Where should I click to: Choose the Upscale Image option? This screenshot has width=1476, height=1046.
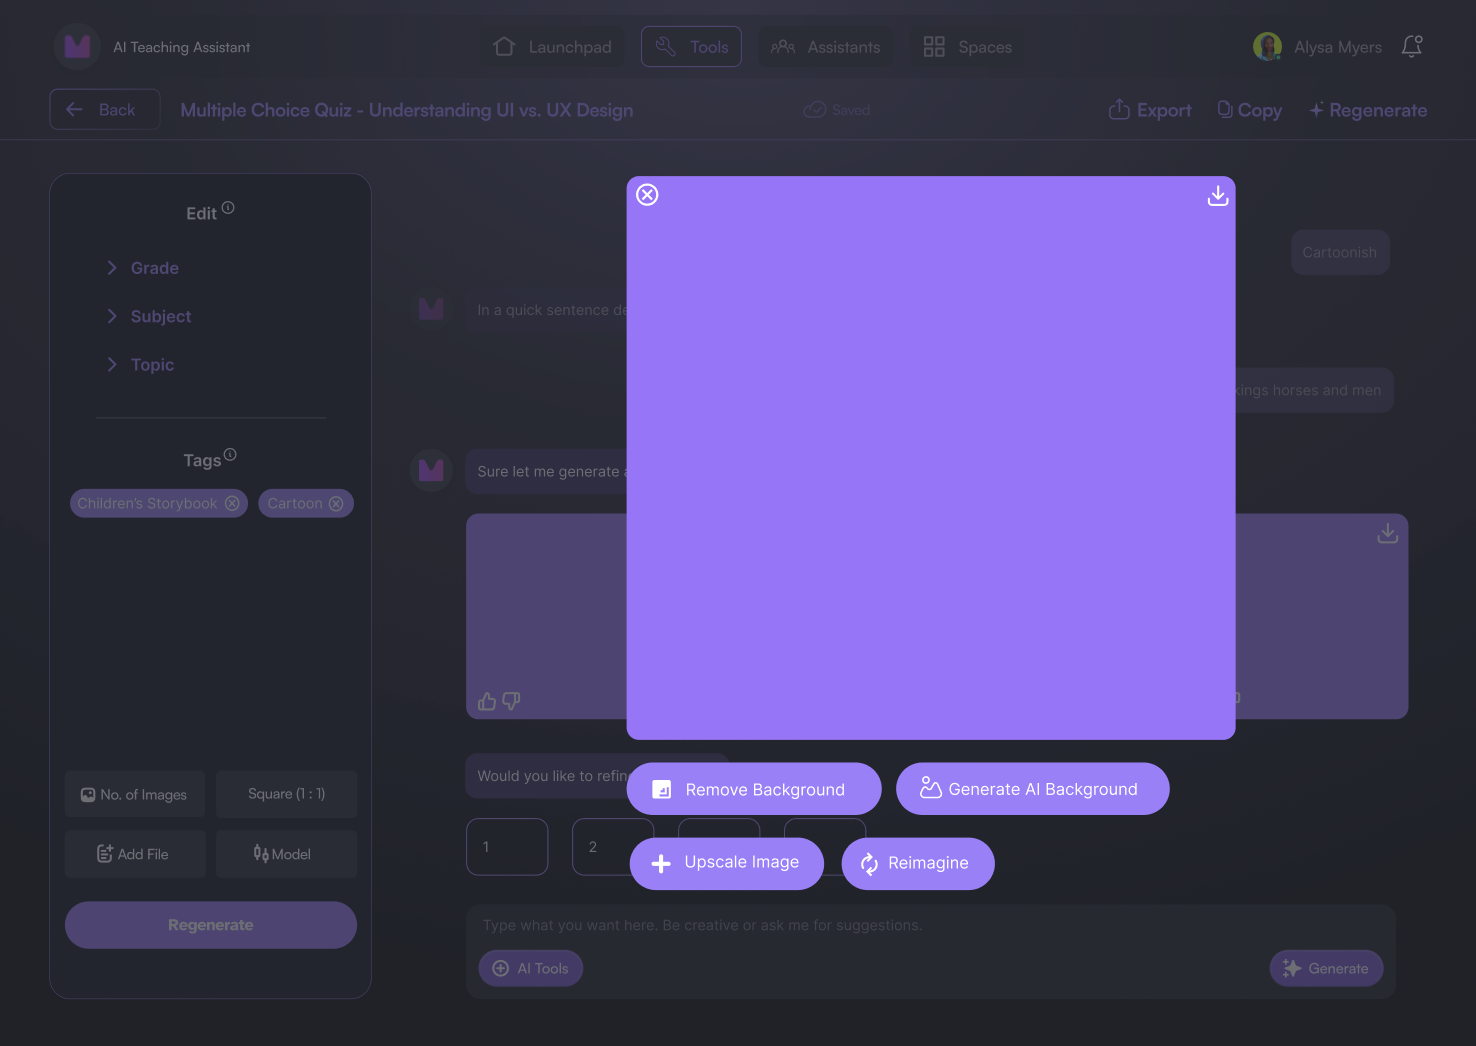726,863
